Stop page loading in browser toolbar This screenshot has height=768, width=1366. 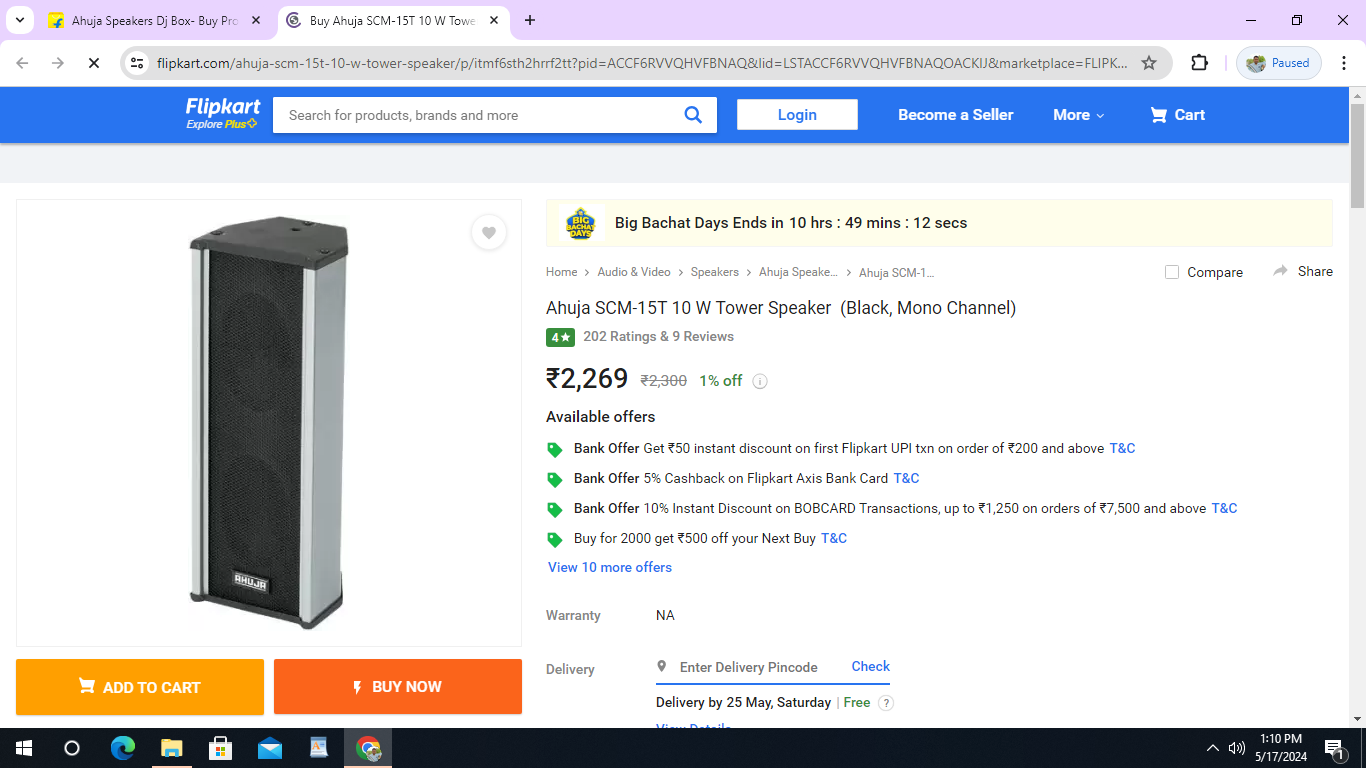point(93,63)
